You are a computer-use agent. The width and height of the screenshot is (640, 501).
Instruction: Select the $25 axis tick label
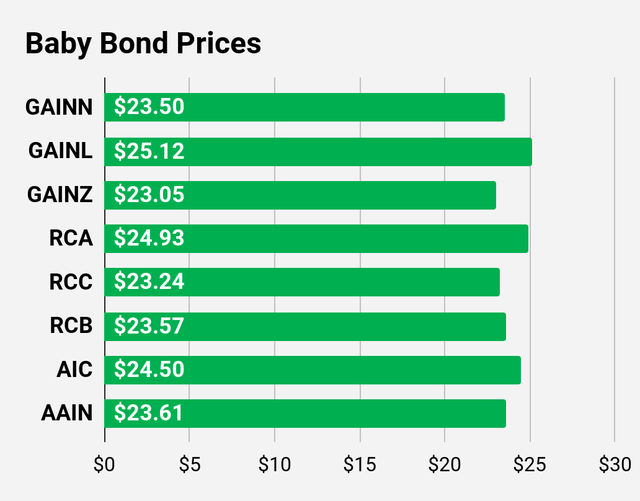pos(529,465)
